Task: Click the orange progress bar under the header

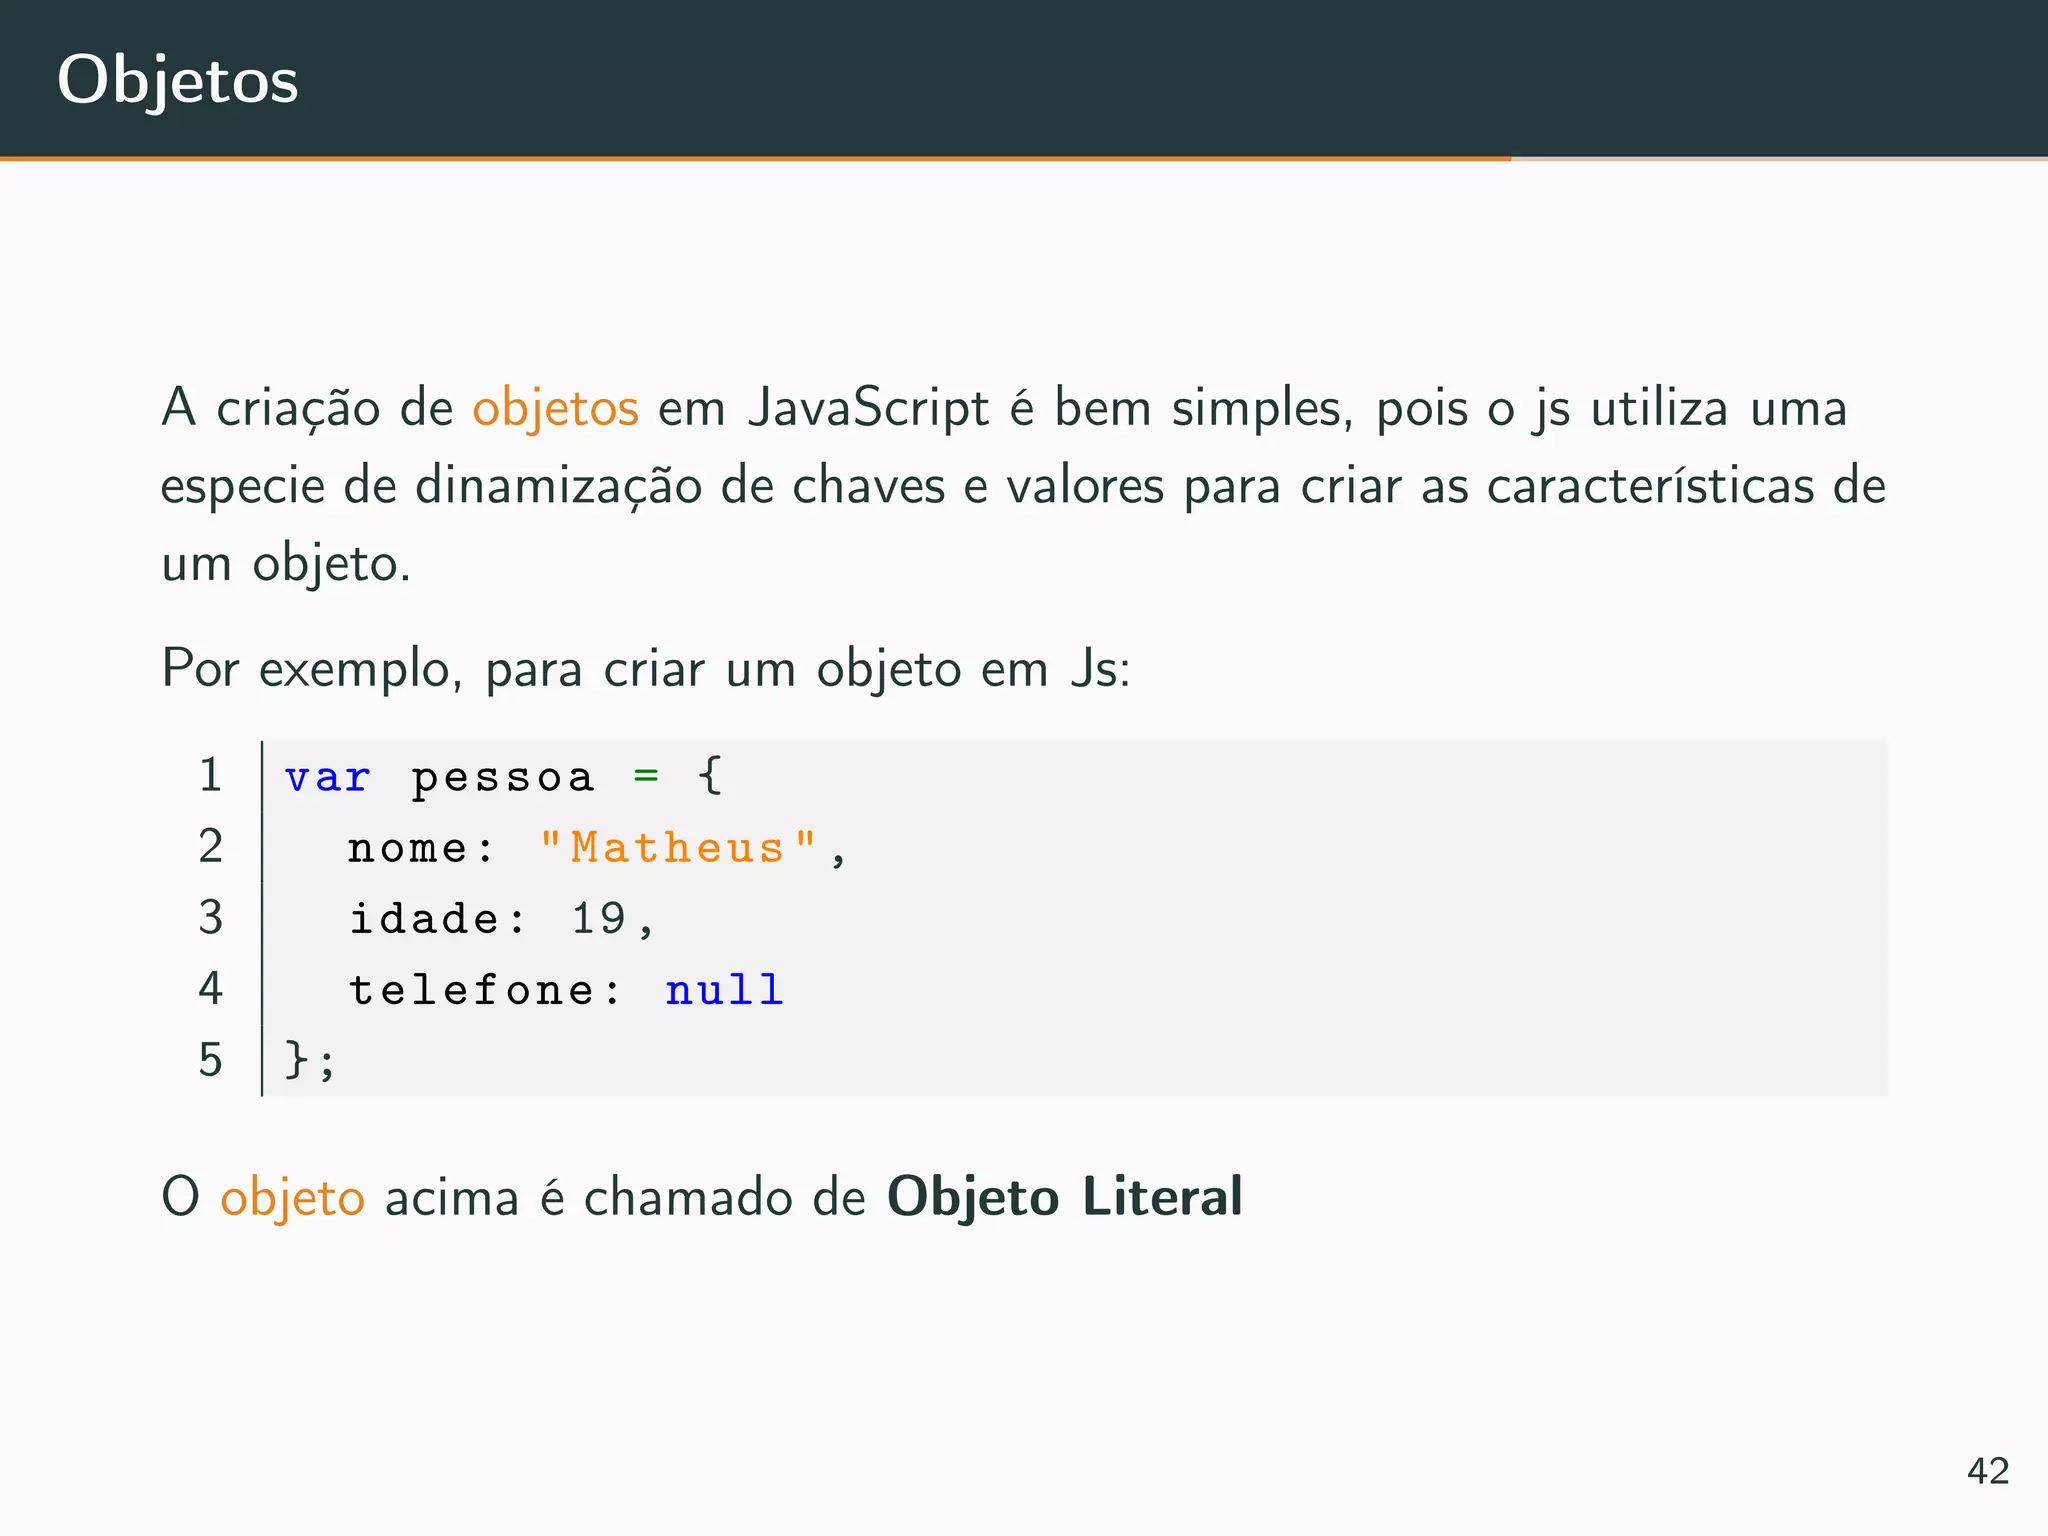Action: (755, 158)
